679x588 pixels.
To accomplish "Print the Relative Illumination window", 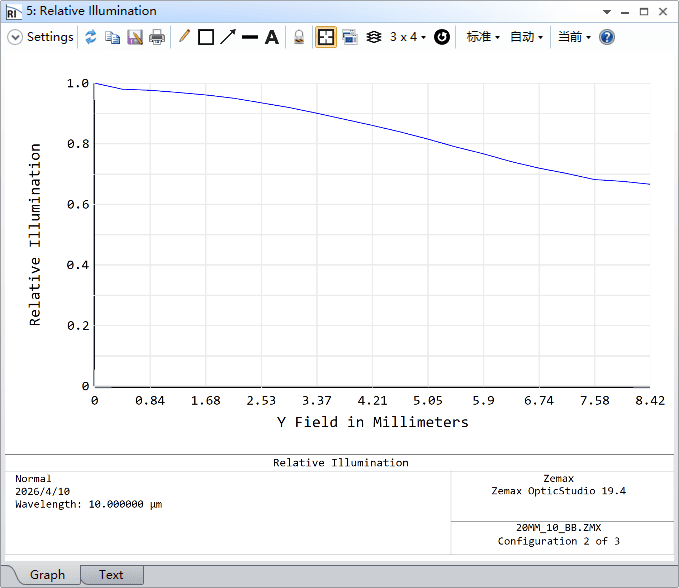I will pos(157,37).
